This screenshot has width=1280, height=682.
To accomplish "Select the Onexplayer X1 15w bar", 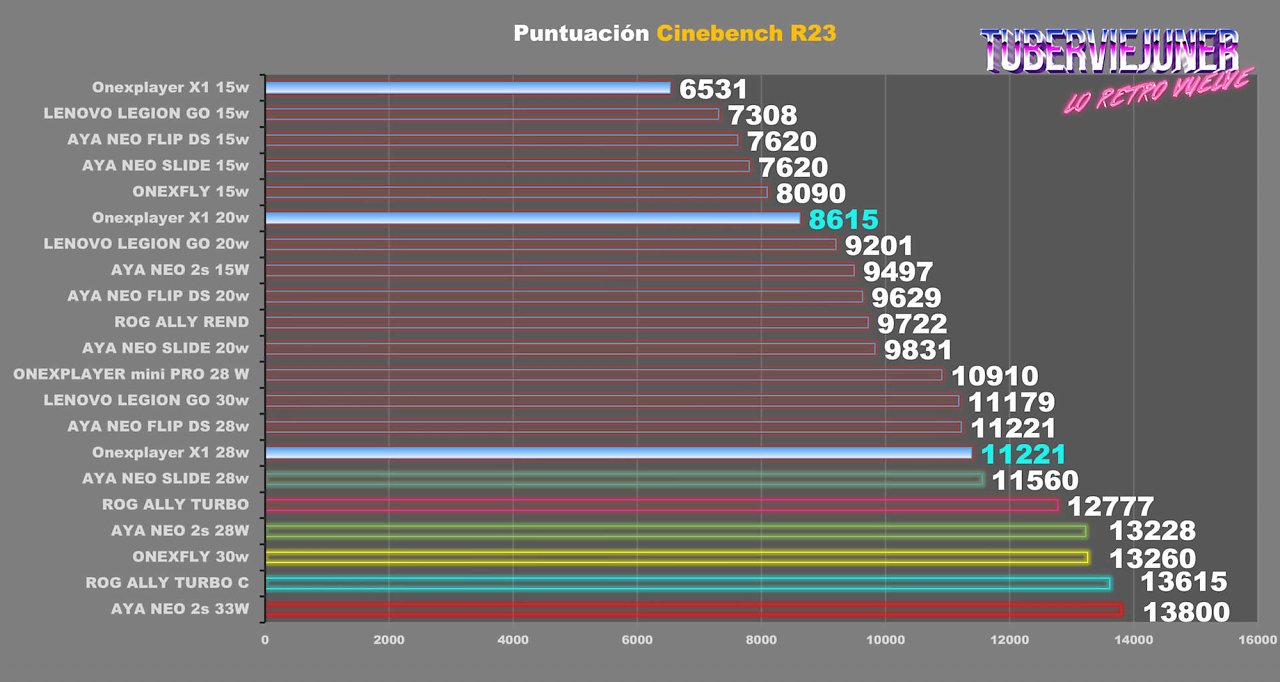I will pos(467,88).
